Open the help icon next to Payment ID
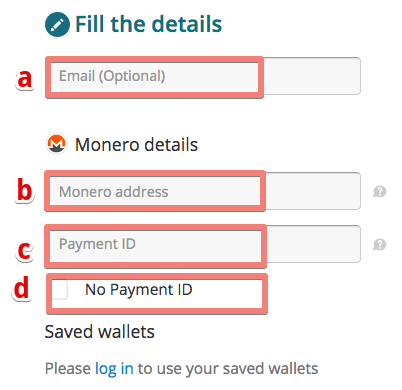This screenshot has height=390, width=402. tap(379, 244)
